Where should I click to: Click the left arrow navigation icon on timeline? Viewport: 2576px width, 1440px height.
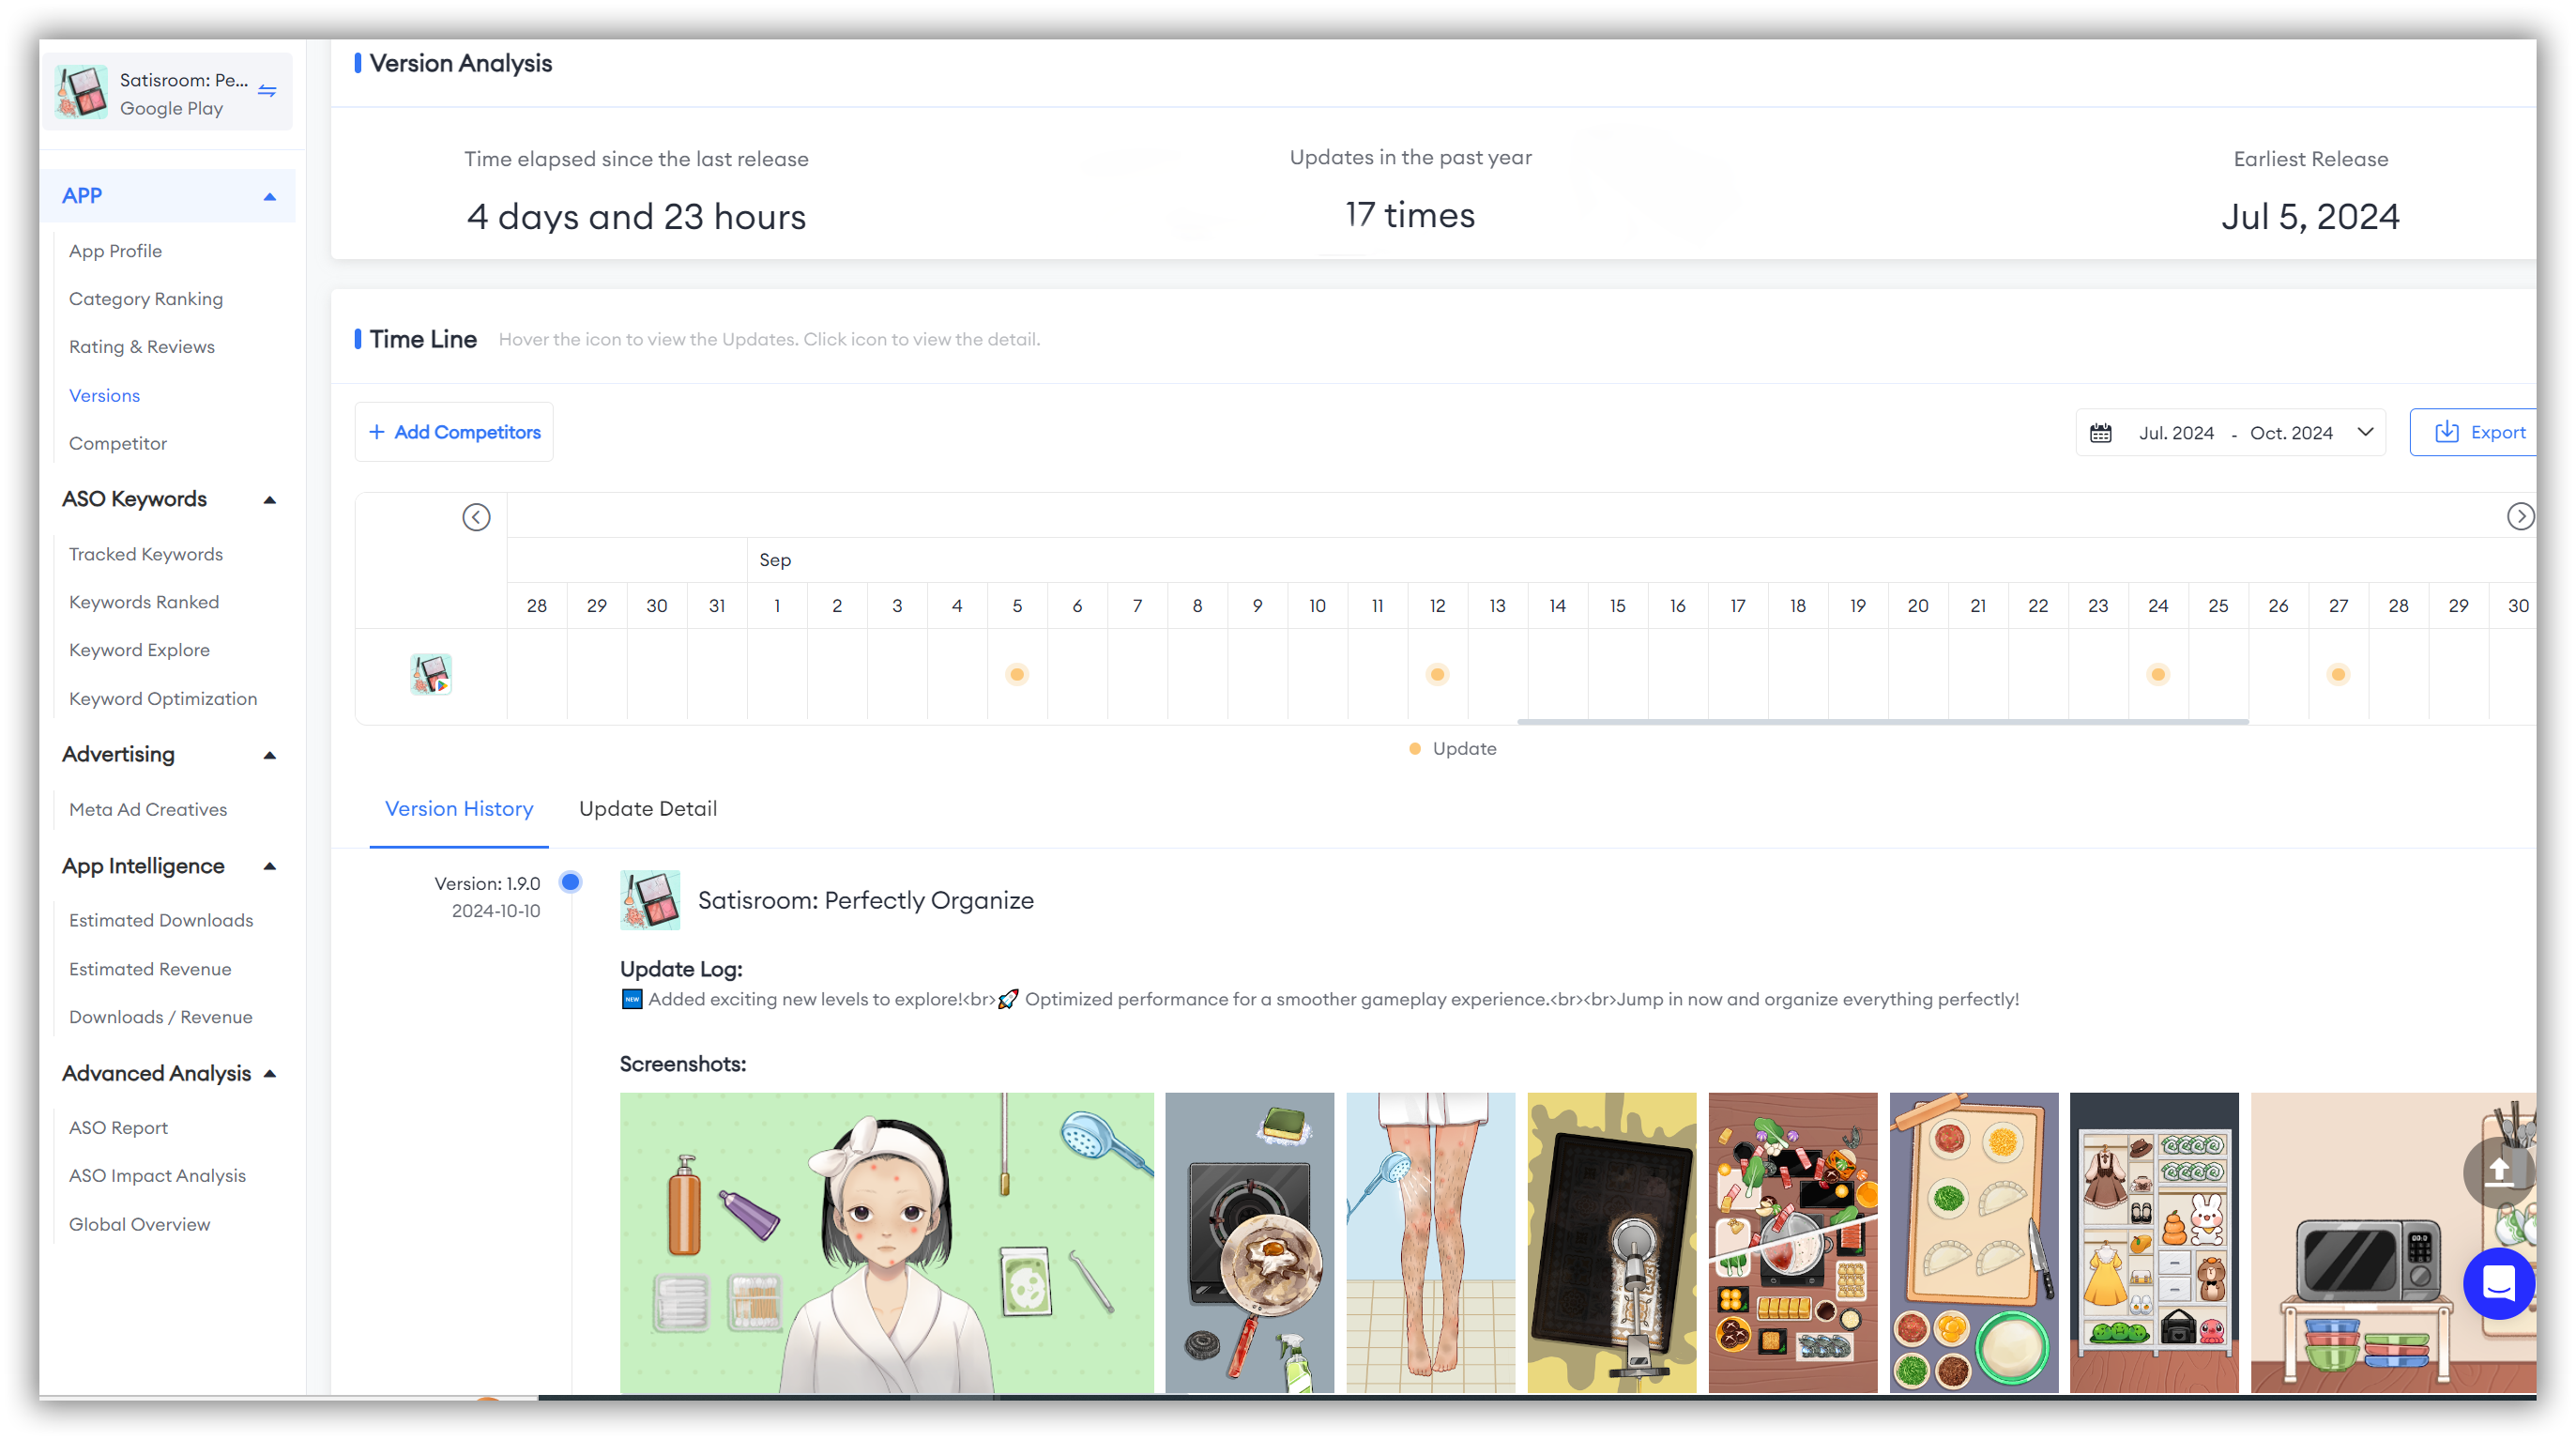(476, 516)
